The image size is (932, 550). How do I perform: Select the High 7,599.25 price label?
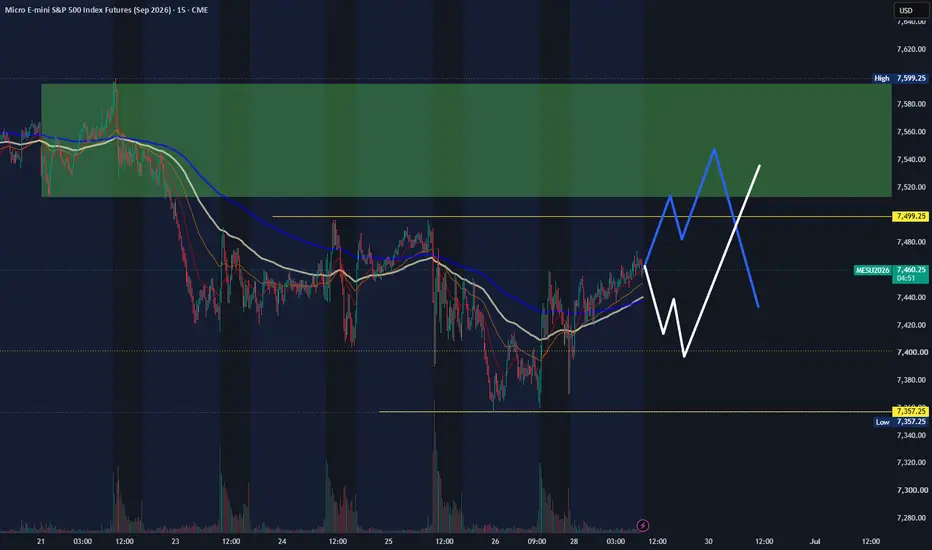(900, 78)
